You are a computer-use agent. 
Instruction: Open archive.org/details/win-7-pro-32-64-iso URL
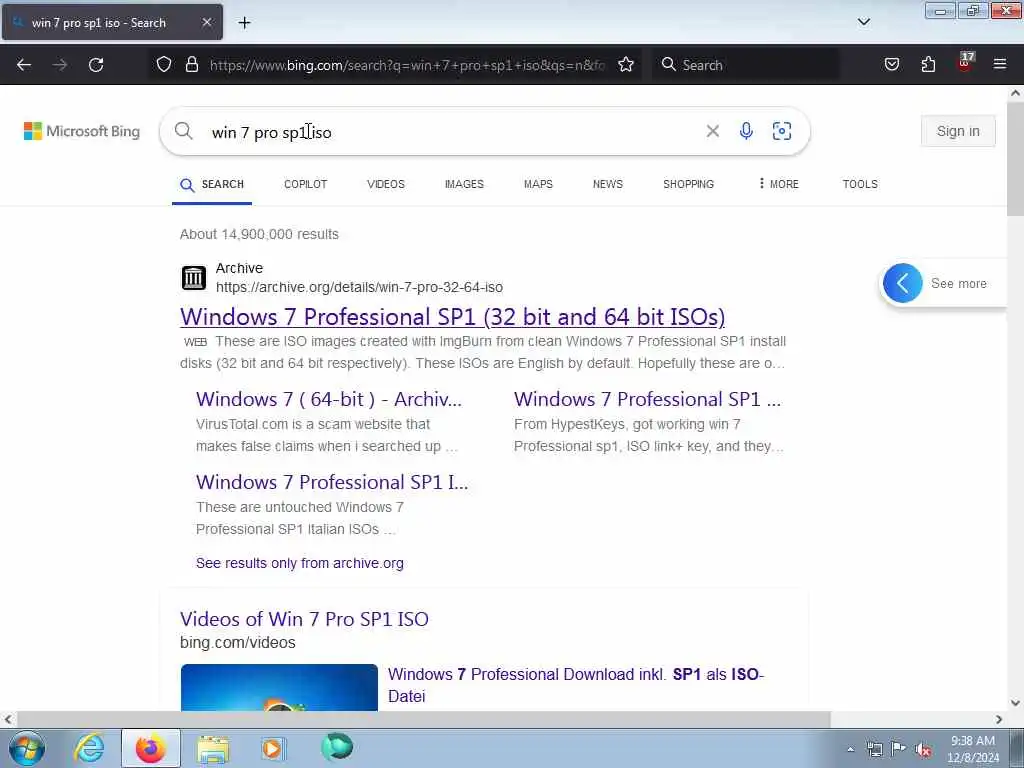click(x=359, y=287)
